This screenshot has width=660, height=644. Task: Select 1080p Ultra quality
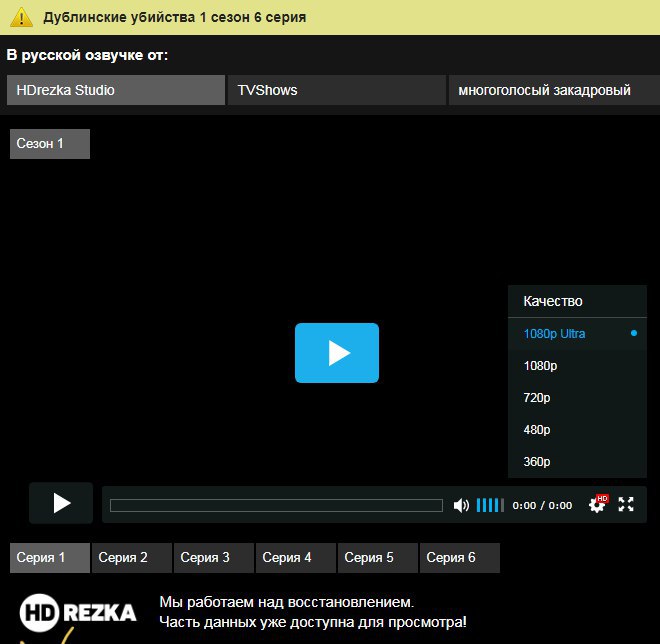(577, 334)
